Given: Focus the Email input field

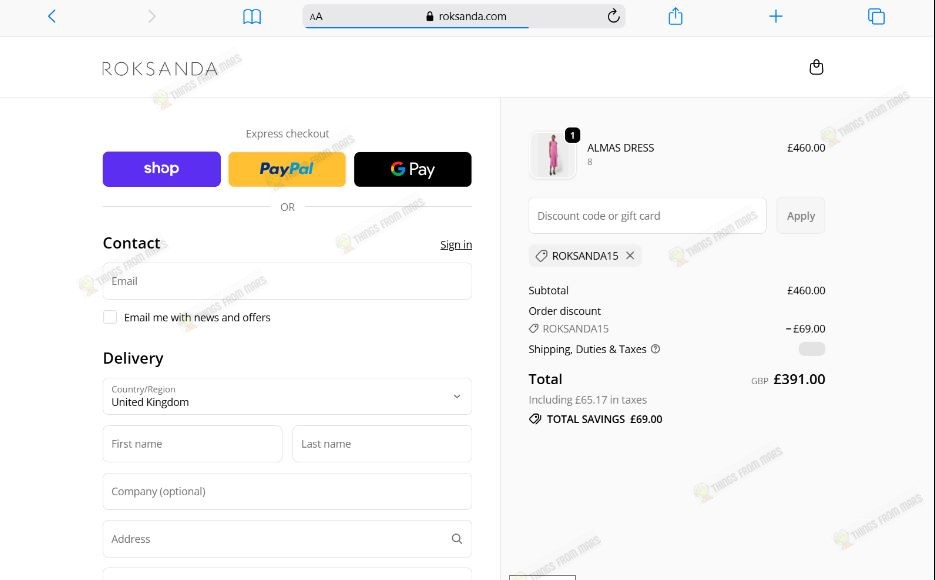Looking at the screenshot, I should (287, 281).
